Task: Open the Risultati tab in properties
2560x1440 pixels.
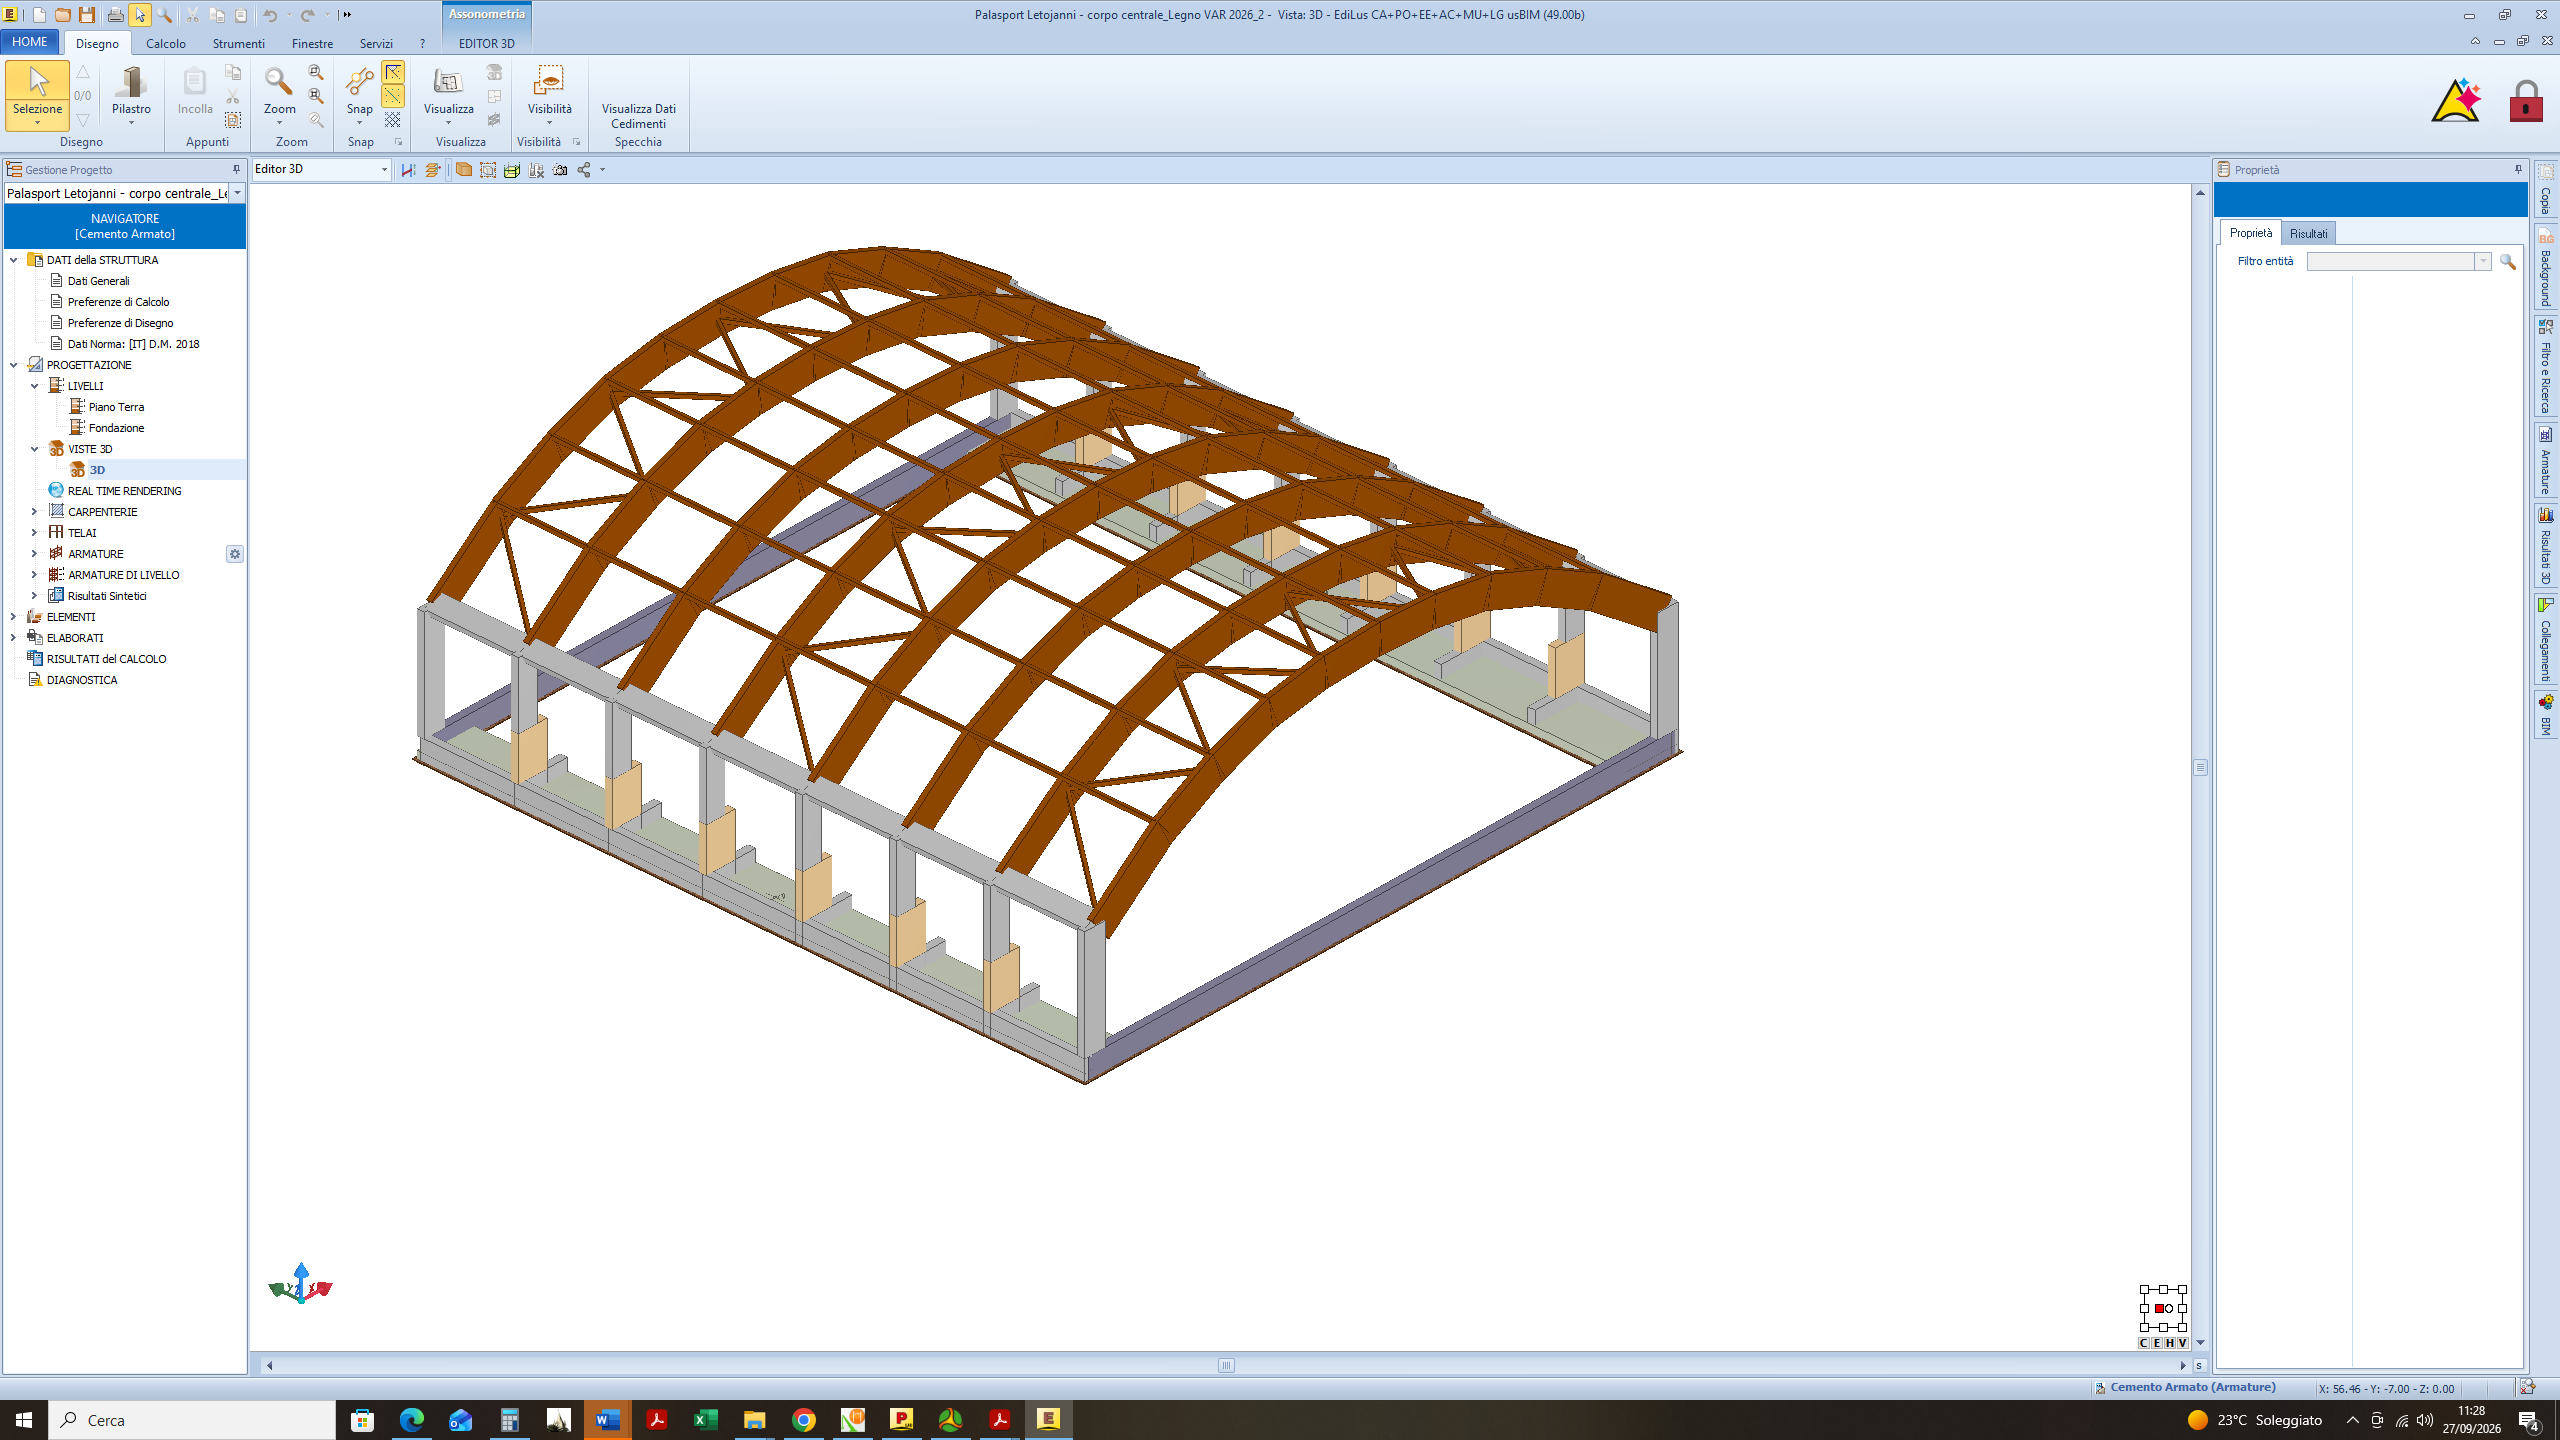Action: 2308,233
